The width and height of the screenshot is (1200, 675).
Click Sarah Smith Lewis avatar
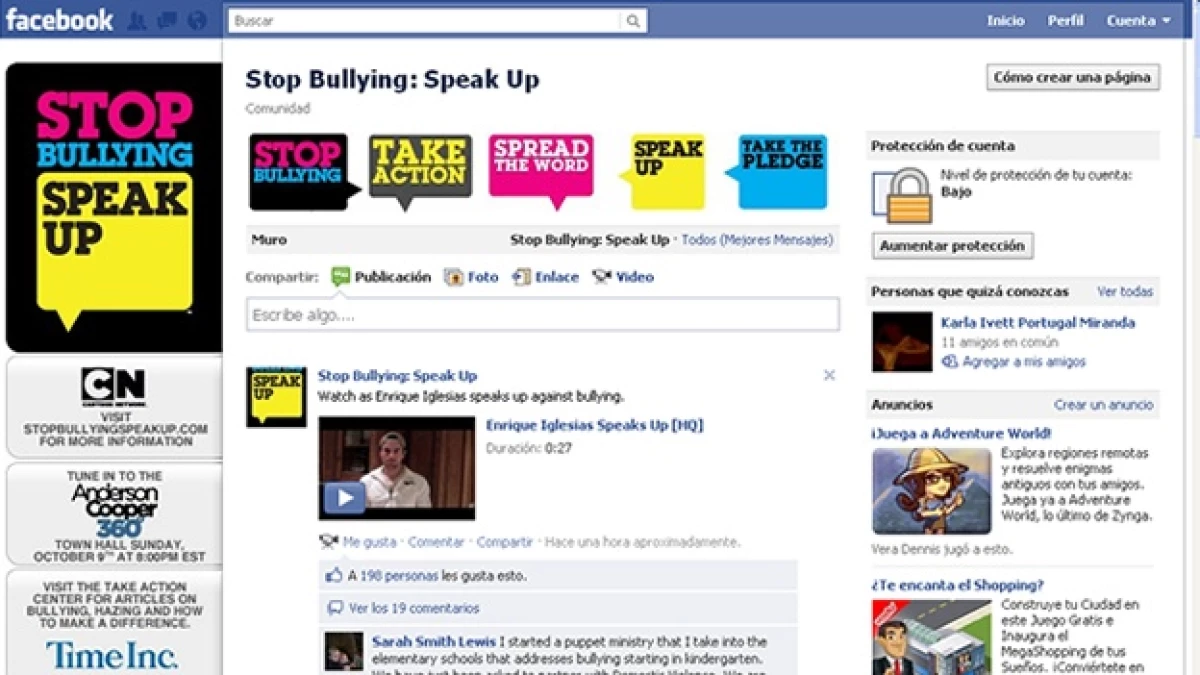click(343, 652)
